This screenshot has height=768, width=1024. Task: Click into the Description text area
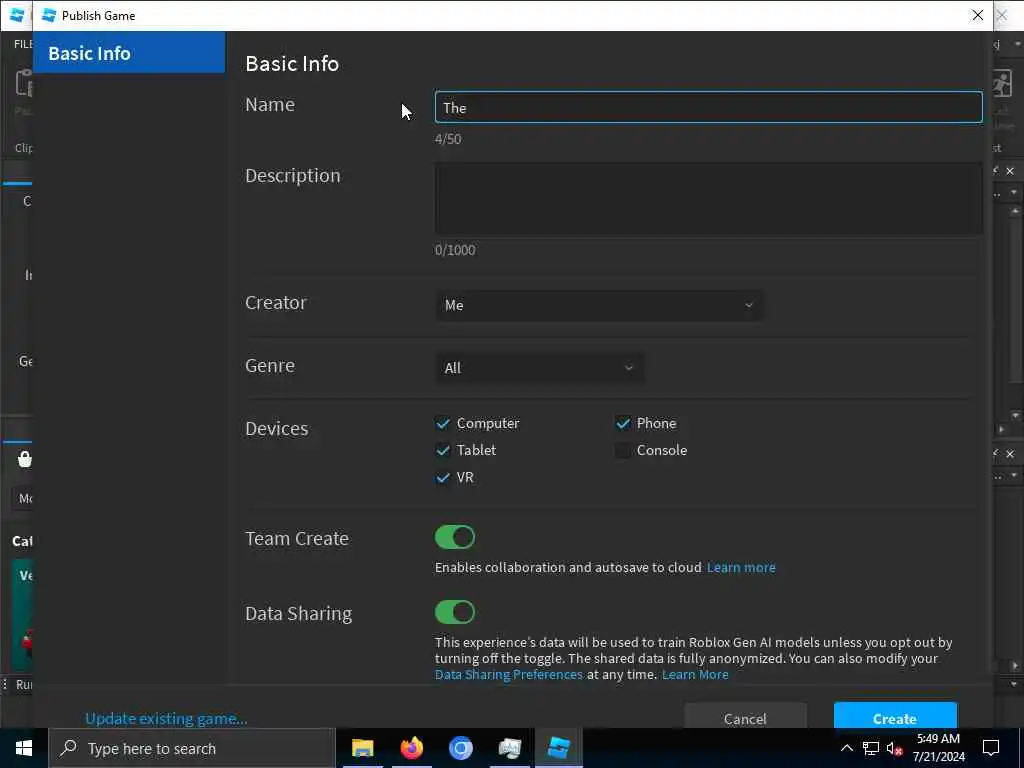[x=709, y=198]
